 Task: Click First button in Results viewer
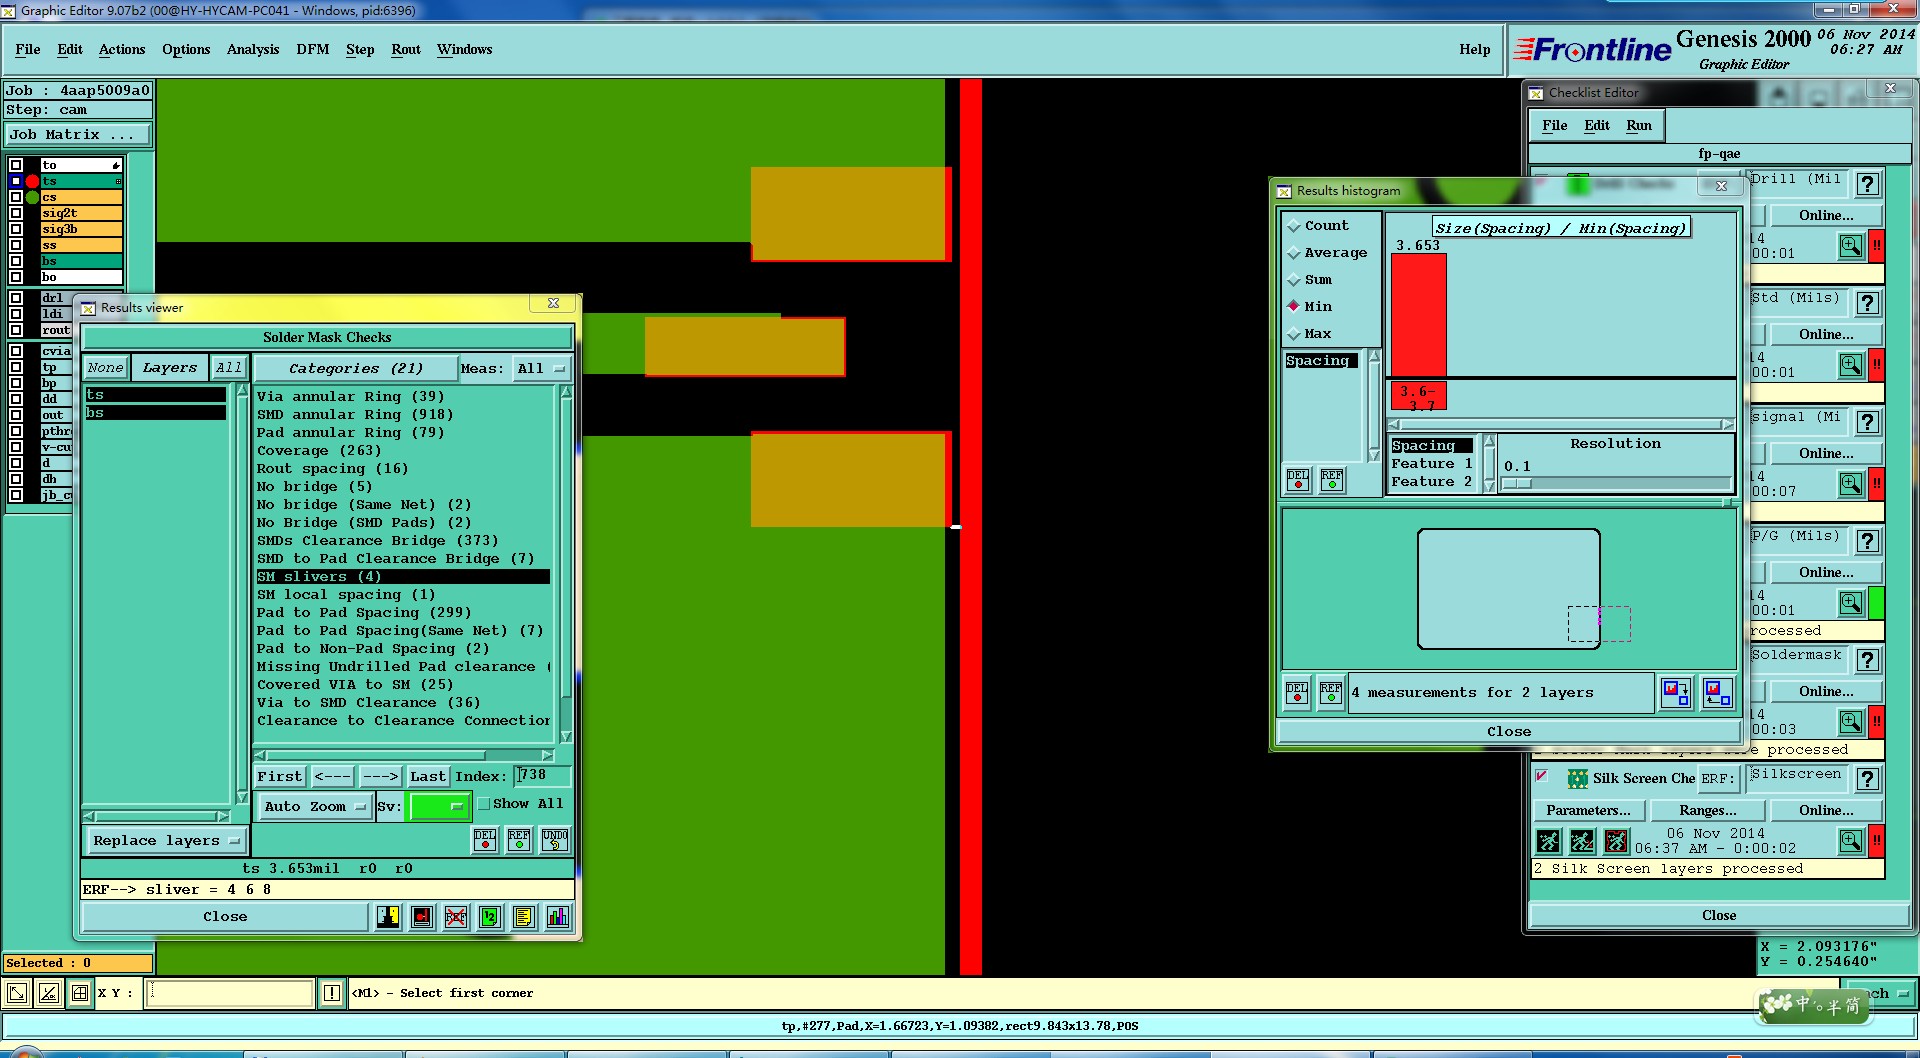pyautogui.click(x=280, y=776)
